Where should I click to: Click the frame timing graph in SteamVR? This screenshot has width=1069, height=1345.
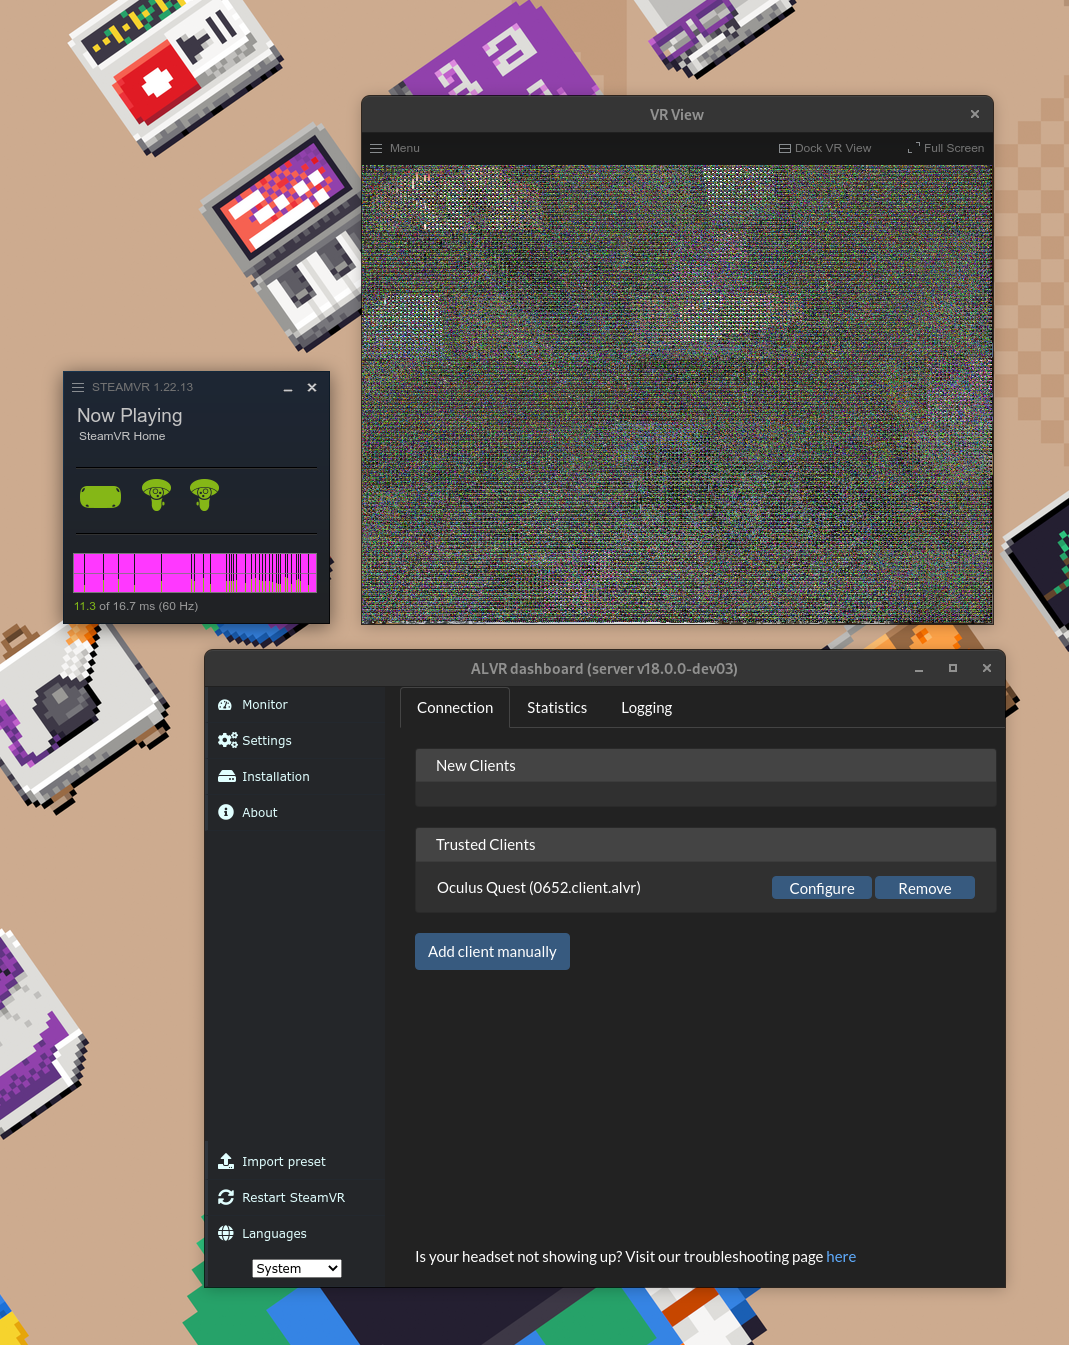pyautogui.click(x=195, y=571)
